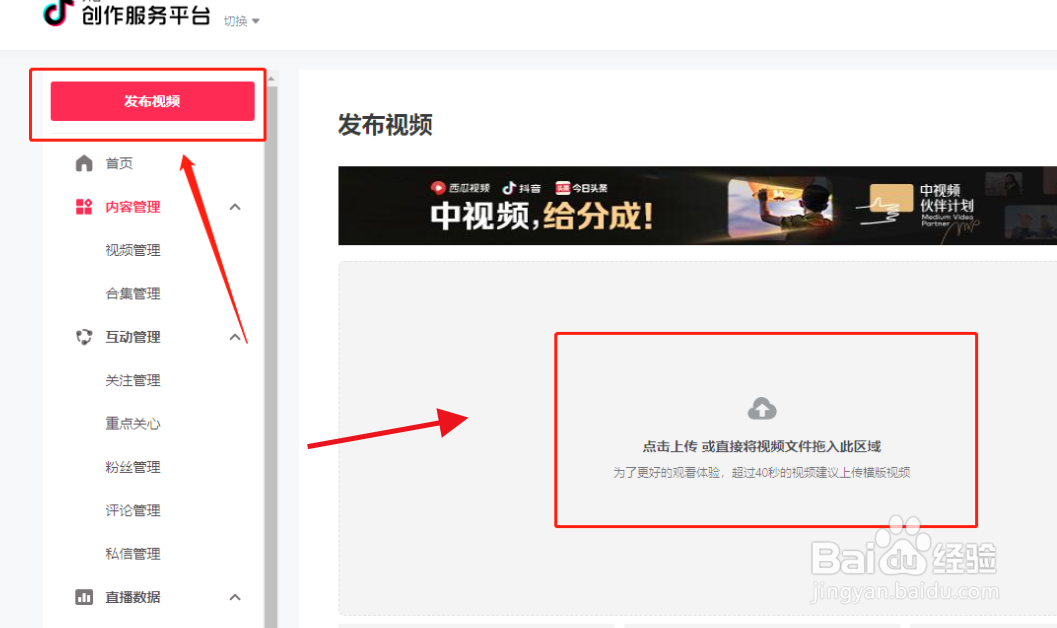Open the 切换 account switcher dropdown

click(238, 20)
